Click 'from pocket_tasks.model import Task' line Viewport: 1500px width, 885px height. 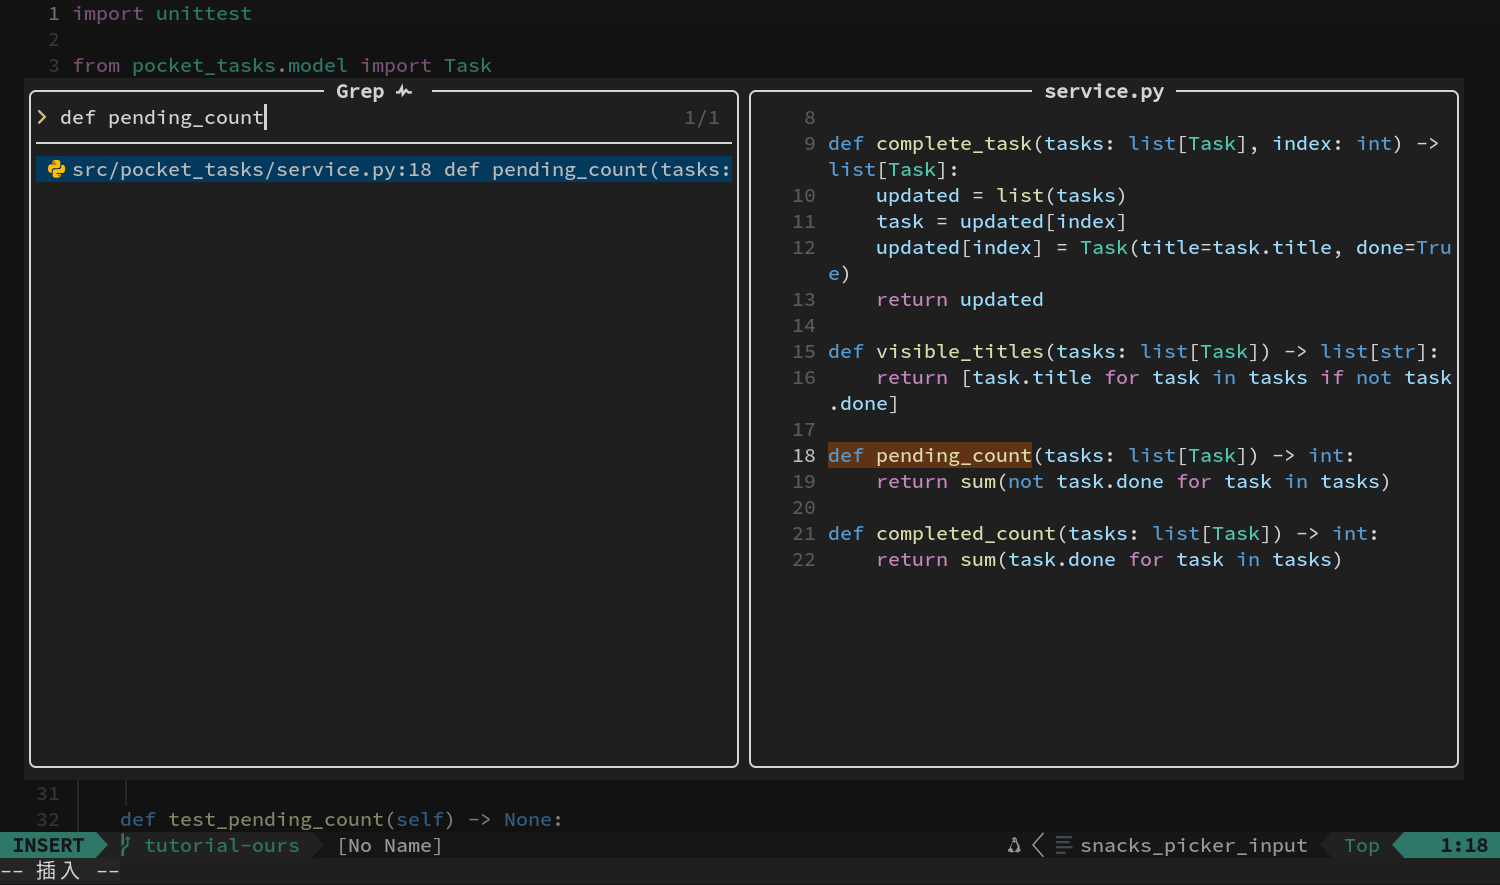pos(282,65)
